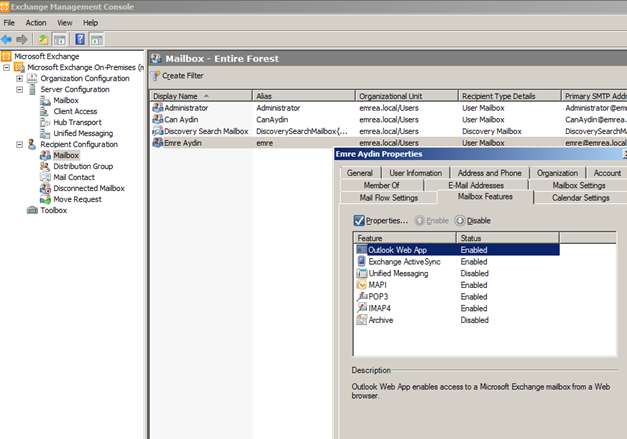Click the CanAydin alias cell
The width and height of the screenshot is (627, 439).
pos(272,120)
